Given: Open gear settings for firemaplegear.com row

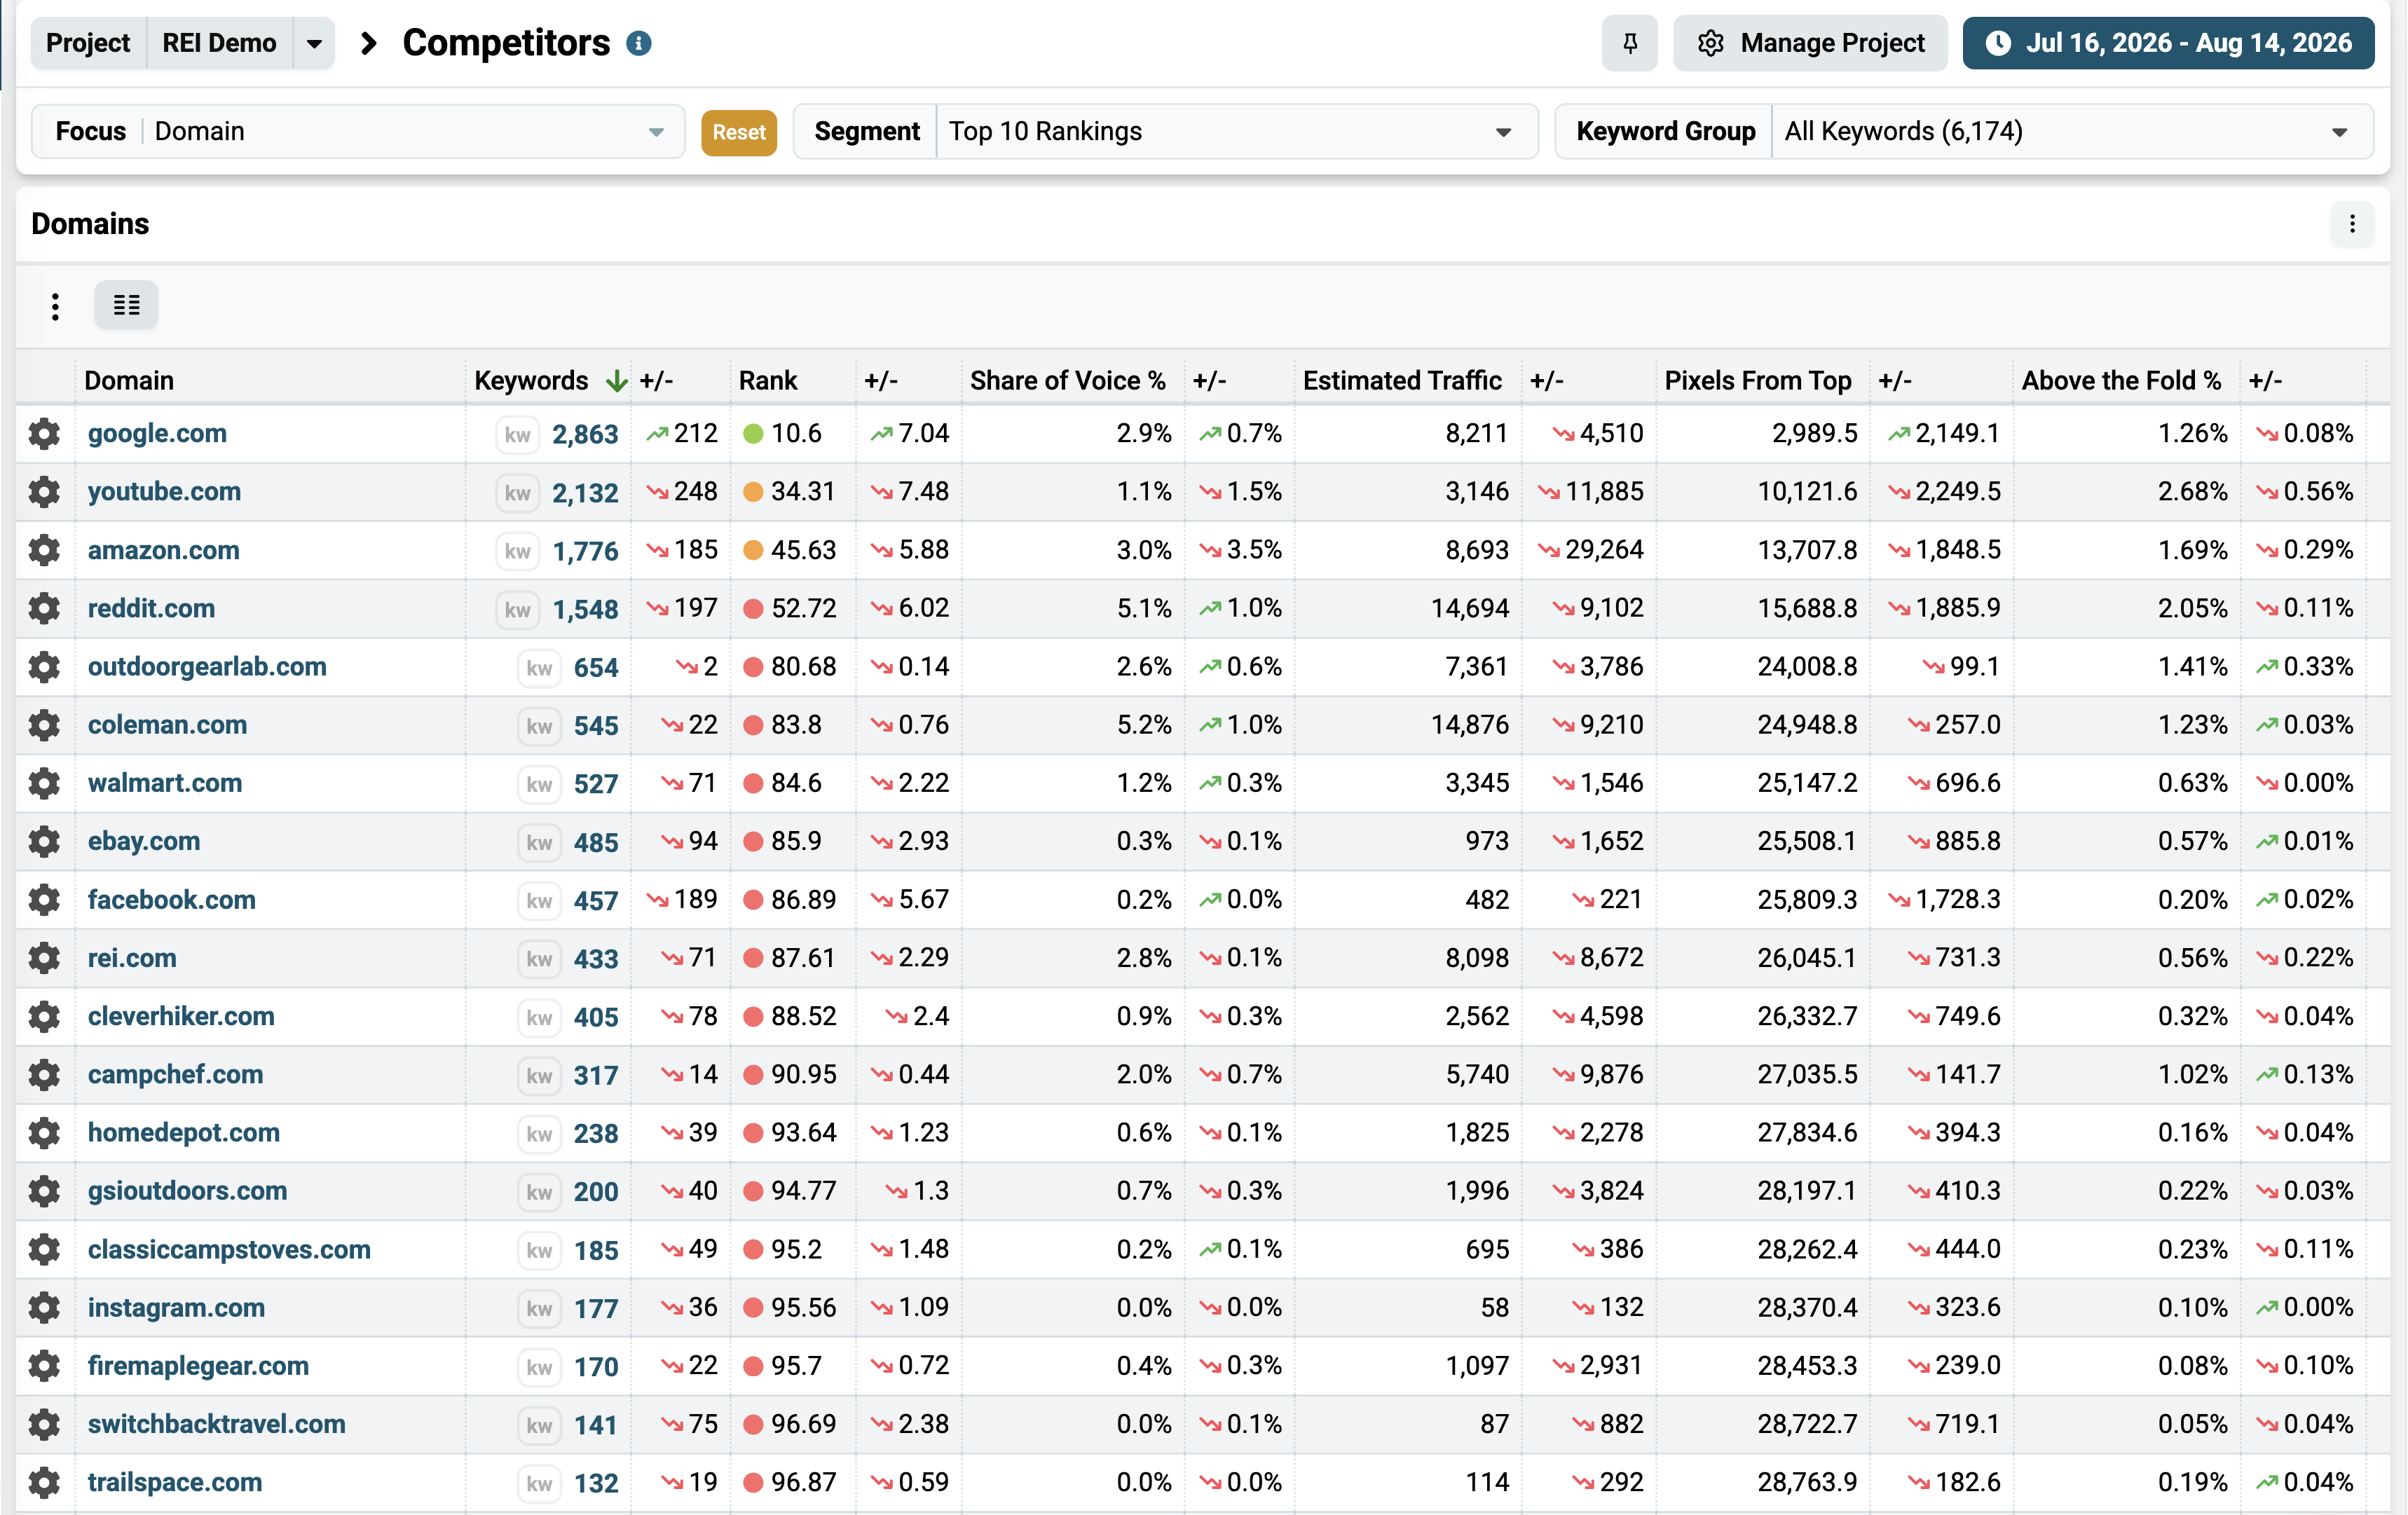Looking at the screenshot, I should (x=44, y=1366).
